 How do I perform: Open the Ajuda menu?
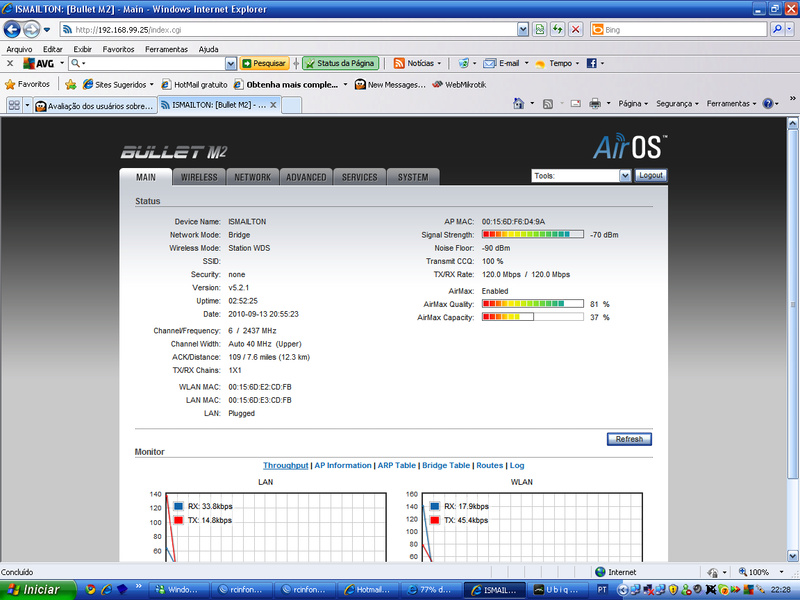click(x=208, y=49)
